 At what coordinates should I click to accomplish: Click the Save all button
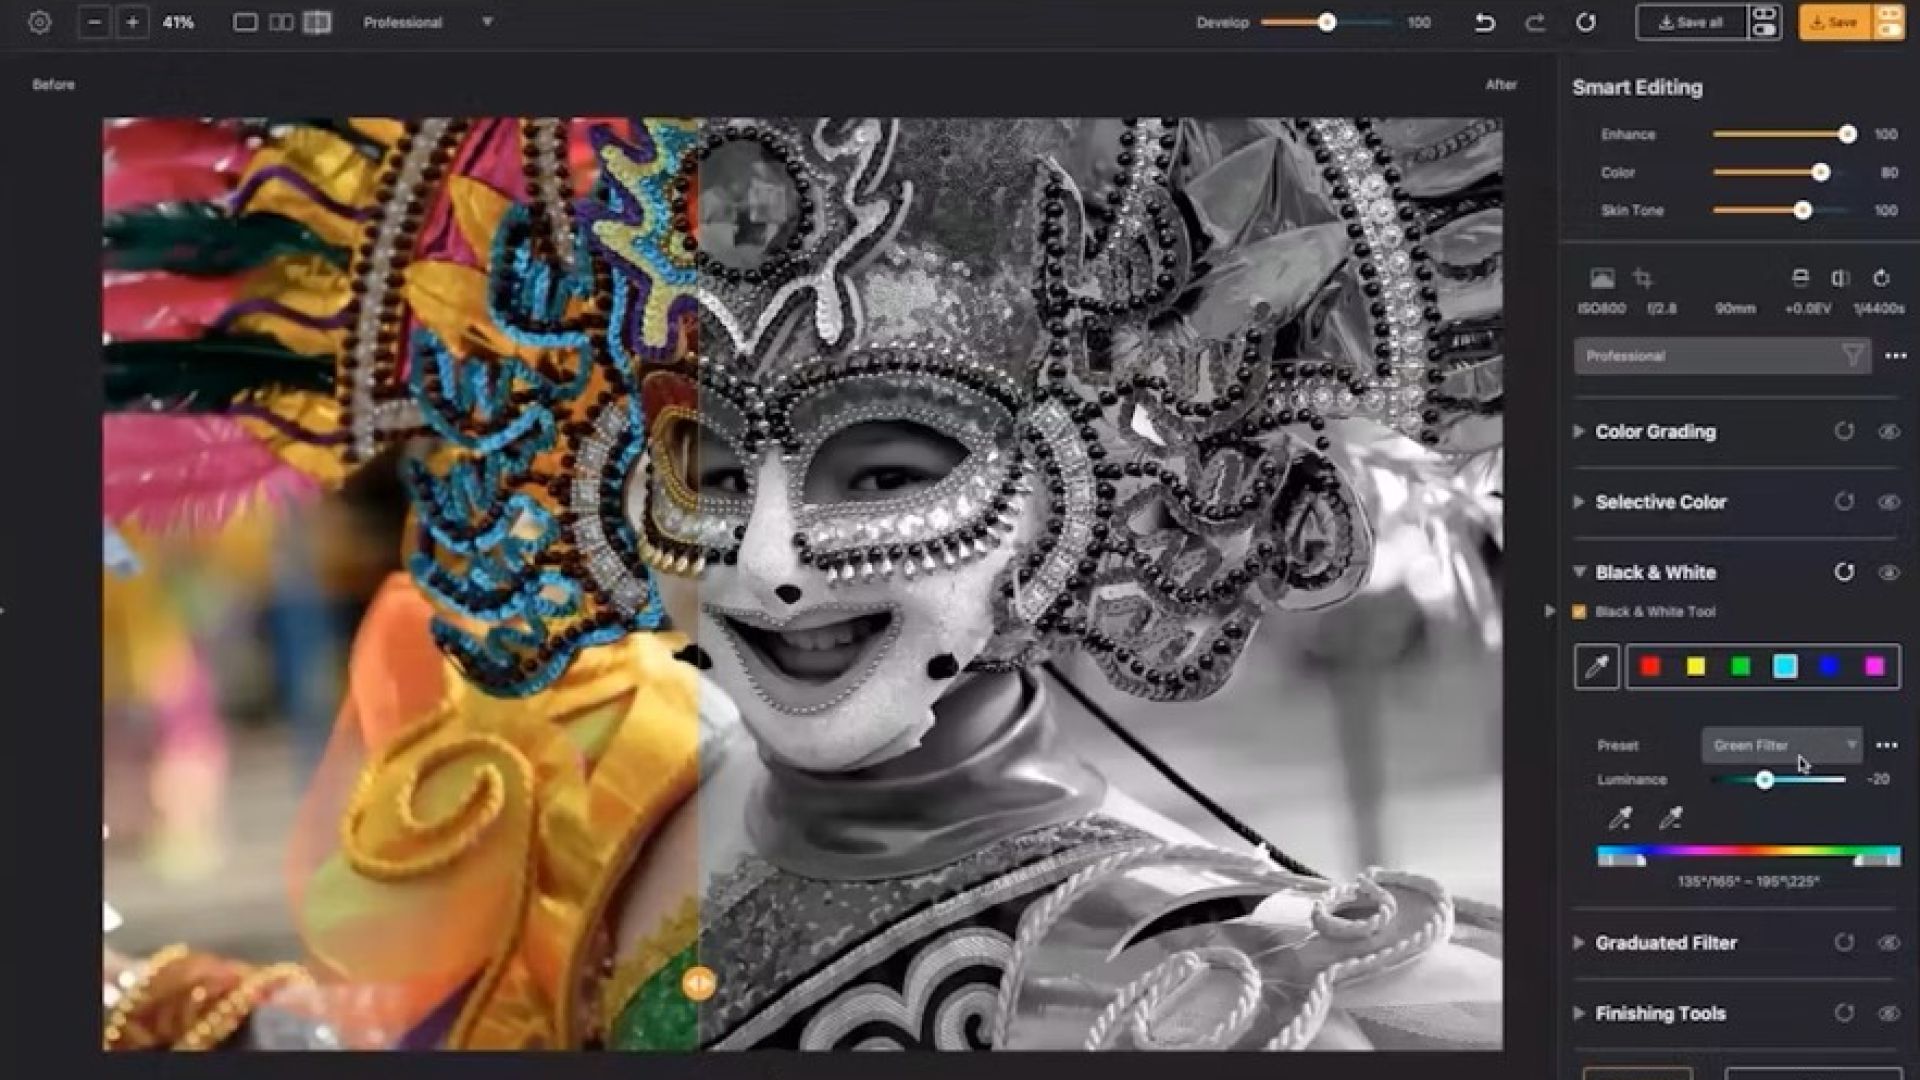point(1691,22)
